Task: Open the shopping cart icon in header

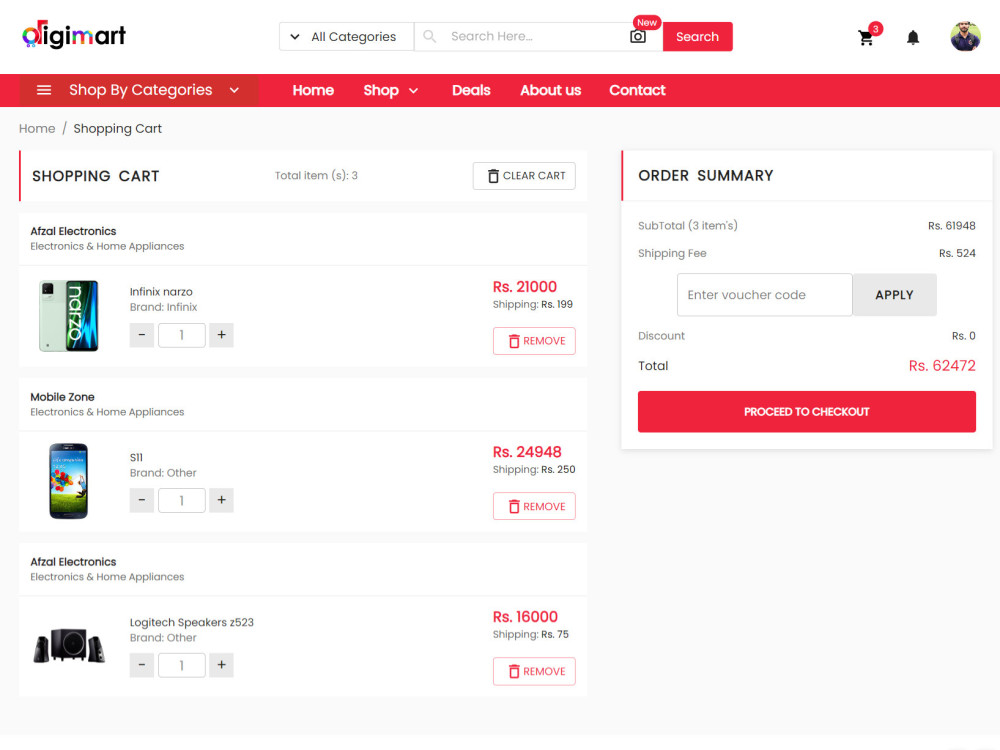Action: pyautogui.click(x=865, y=38)
